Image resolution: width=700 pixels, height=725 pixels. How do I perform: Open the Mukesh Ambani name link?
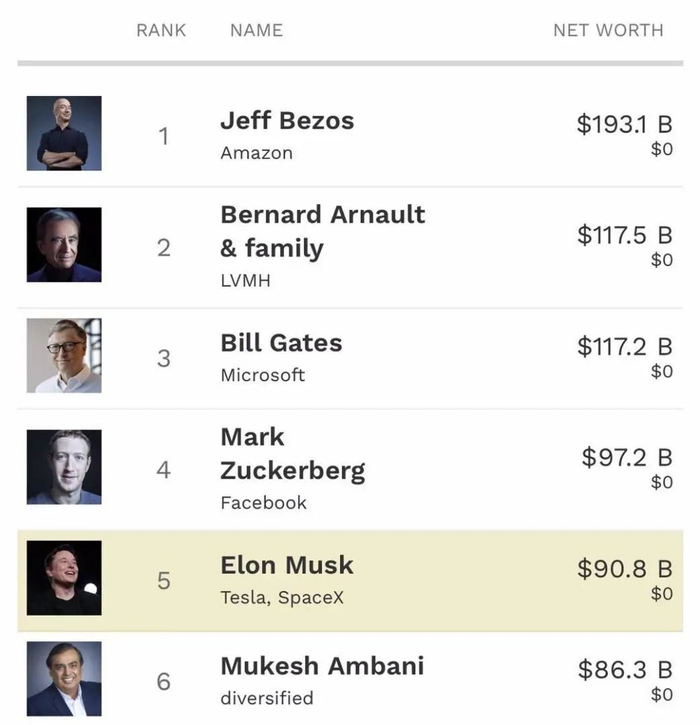(322, 666)
